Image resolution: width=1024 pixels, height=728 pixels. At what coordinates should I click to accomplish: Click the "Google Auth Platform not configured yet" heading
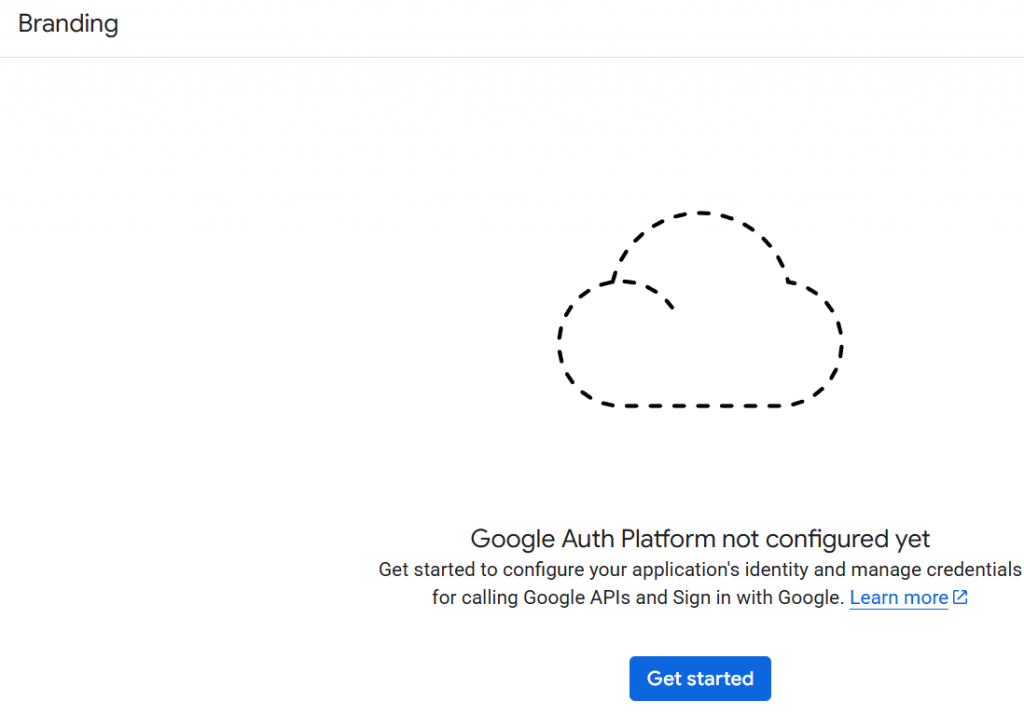[700, 539]
